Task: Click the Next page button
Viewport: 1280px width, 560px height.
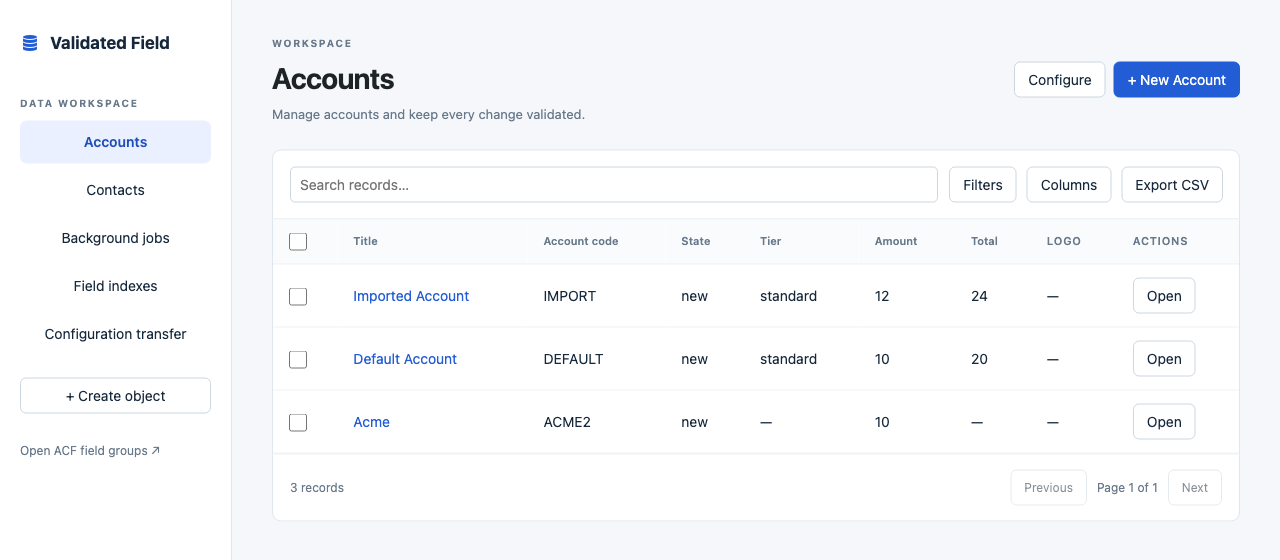Action: pyautogui.click(x=1194, y=487)
